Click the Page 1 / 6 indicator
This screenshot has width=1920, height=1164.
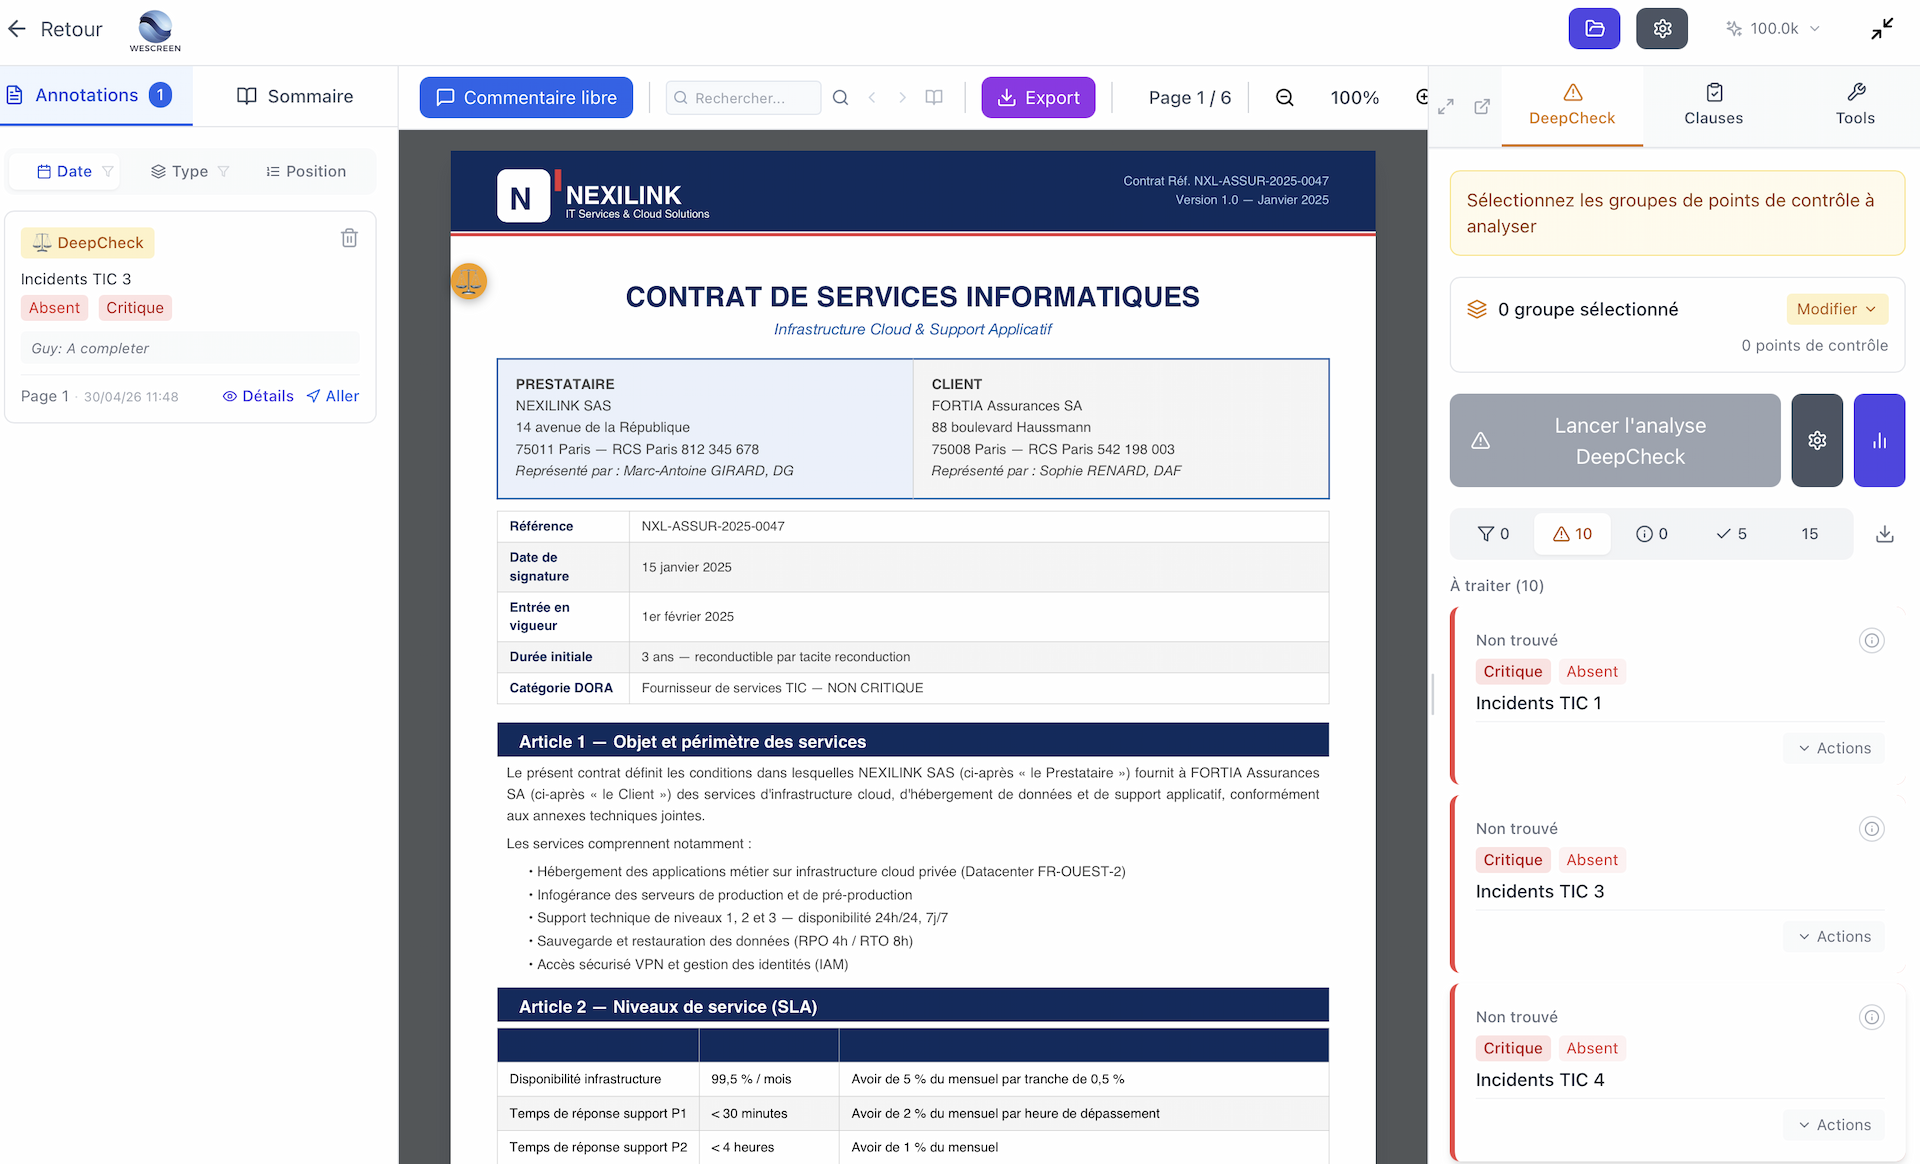[x=1190, y=98]
